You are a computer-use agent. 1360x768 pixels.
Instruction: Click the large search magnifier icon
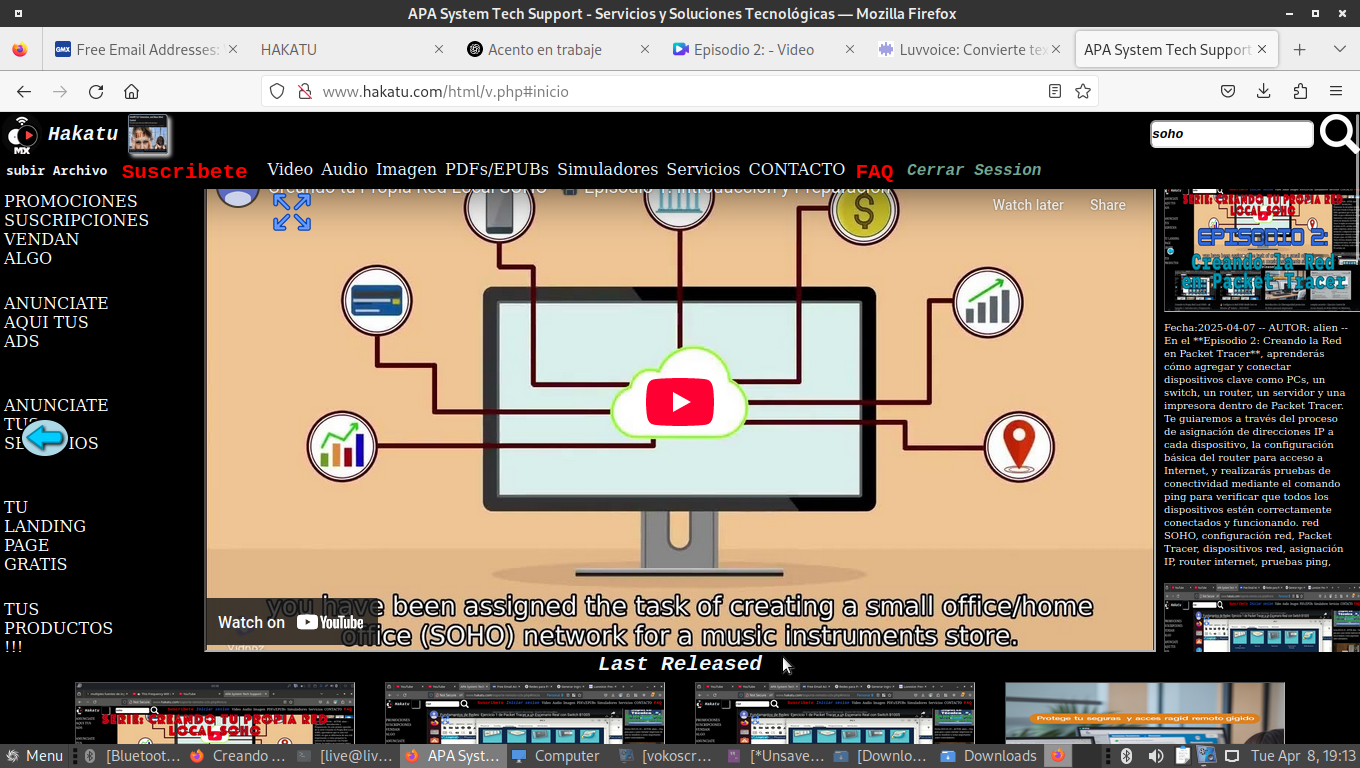[1338, 134]
